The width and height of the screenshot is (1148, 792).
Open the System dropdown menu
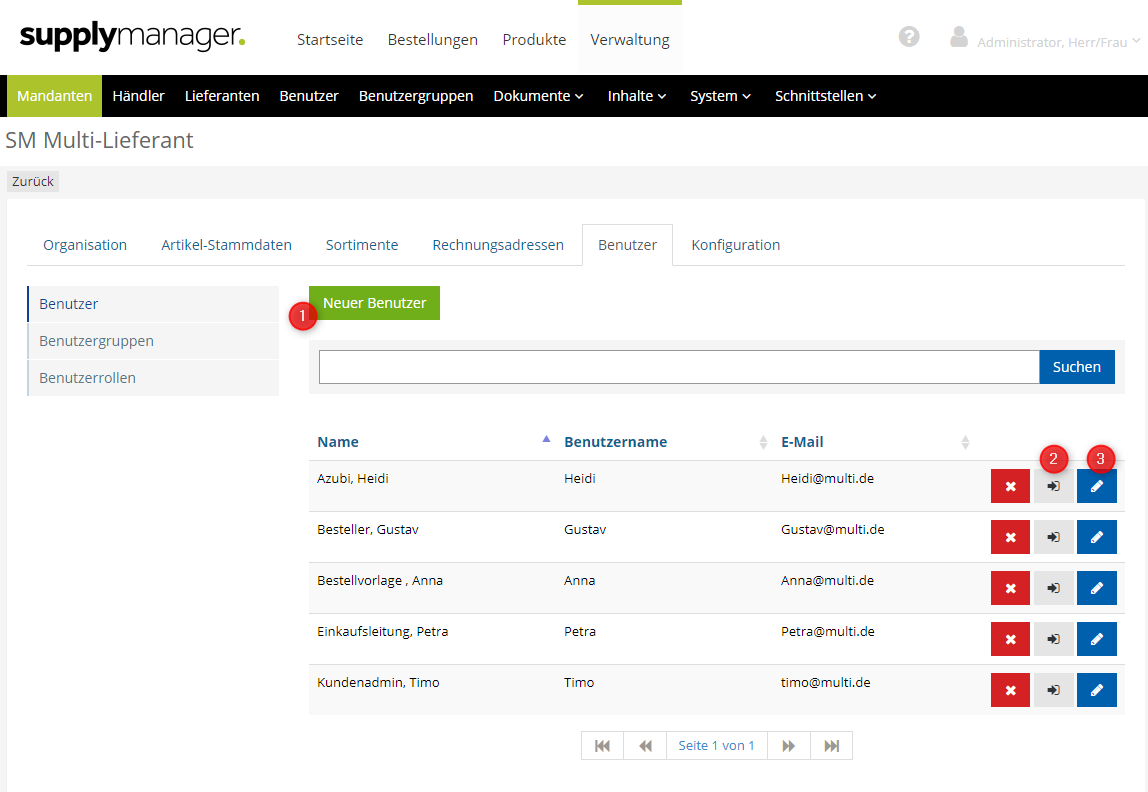[x=720, y=96]
